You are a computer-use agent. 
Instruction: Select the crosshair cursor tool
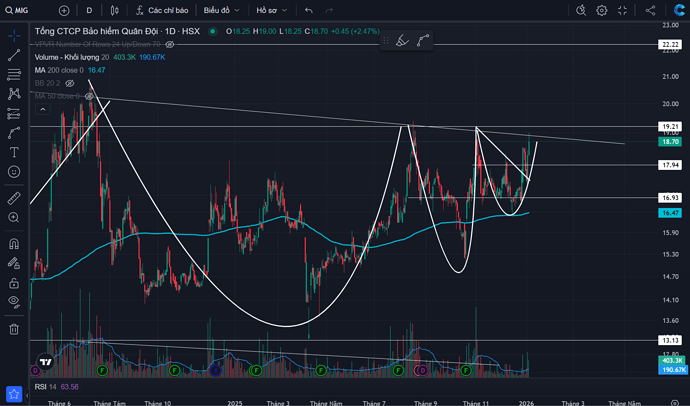(14, 35)
